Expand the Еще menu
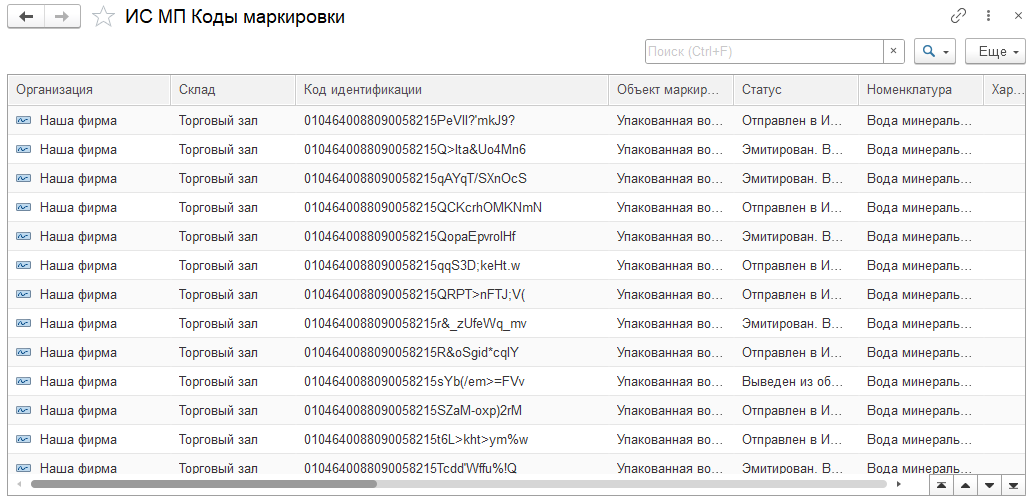1032x501 pixels. point(999,51)
